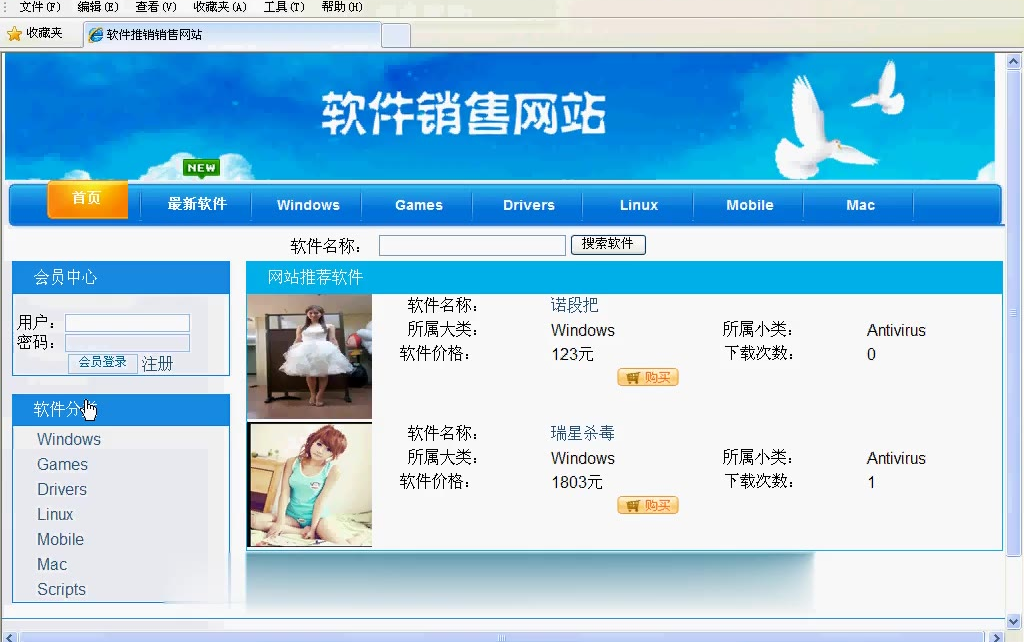
Task: Open Mac in top navigation bar
Action: (860, 205)
